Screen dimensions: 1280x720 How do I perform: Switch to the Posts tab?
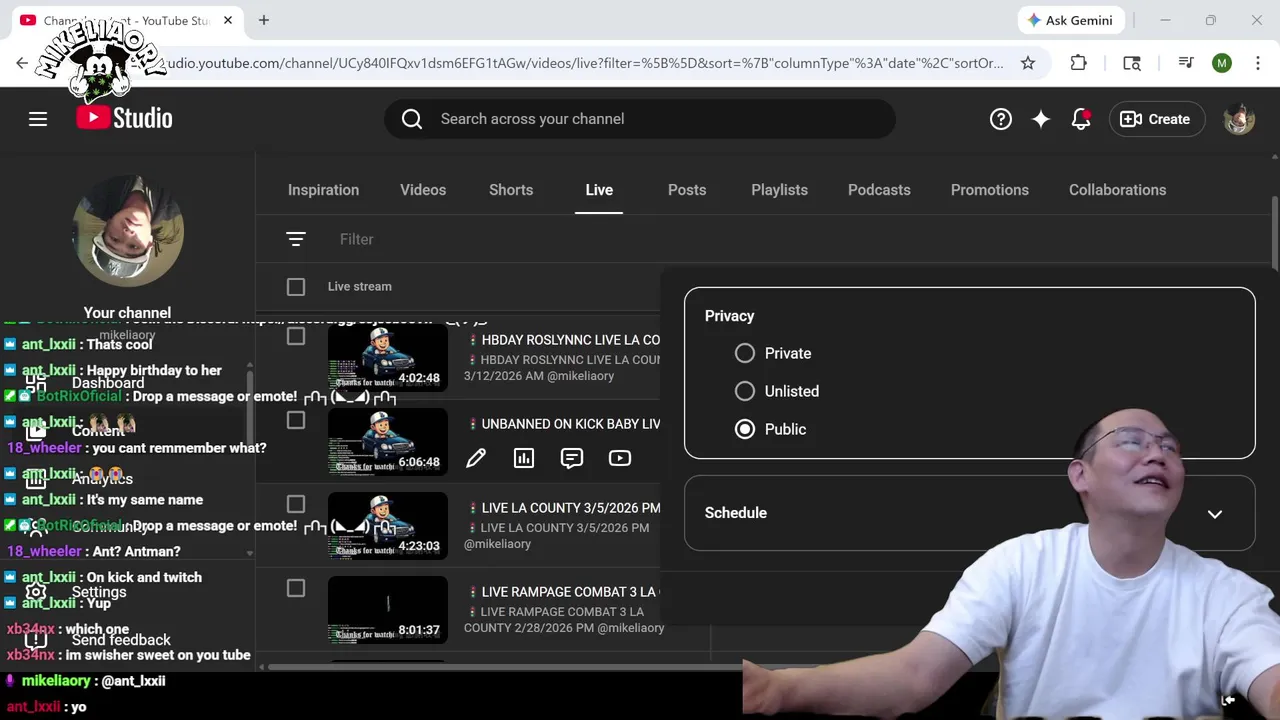[687, 190]
